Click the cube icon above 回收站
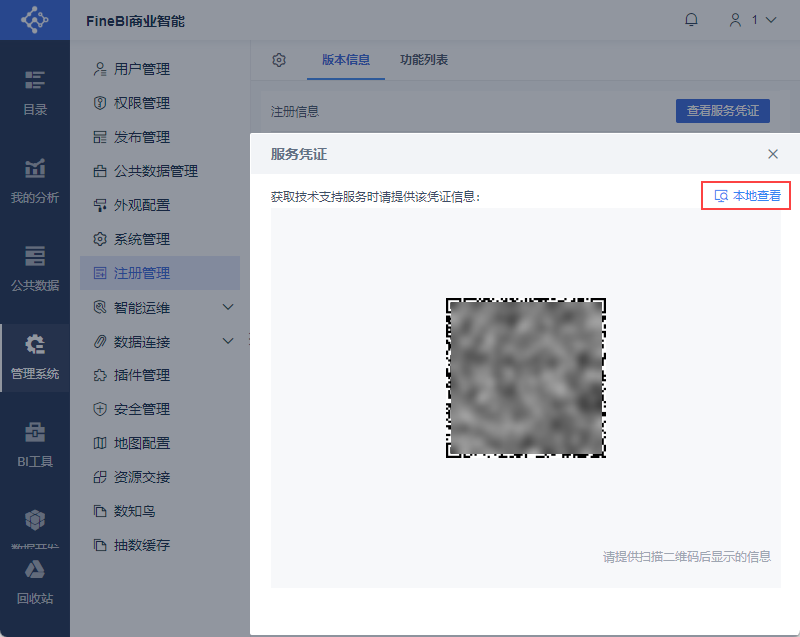Viewport: 800px width, 637px height. coord(35,520)
